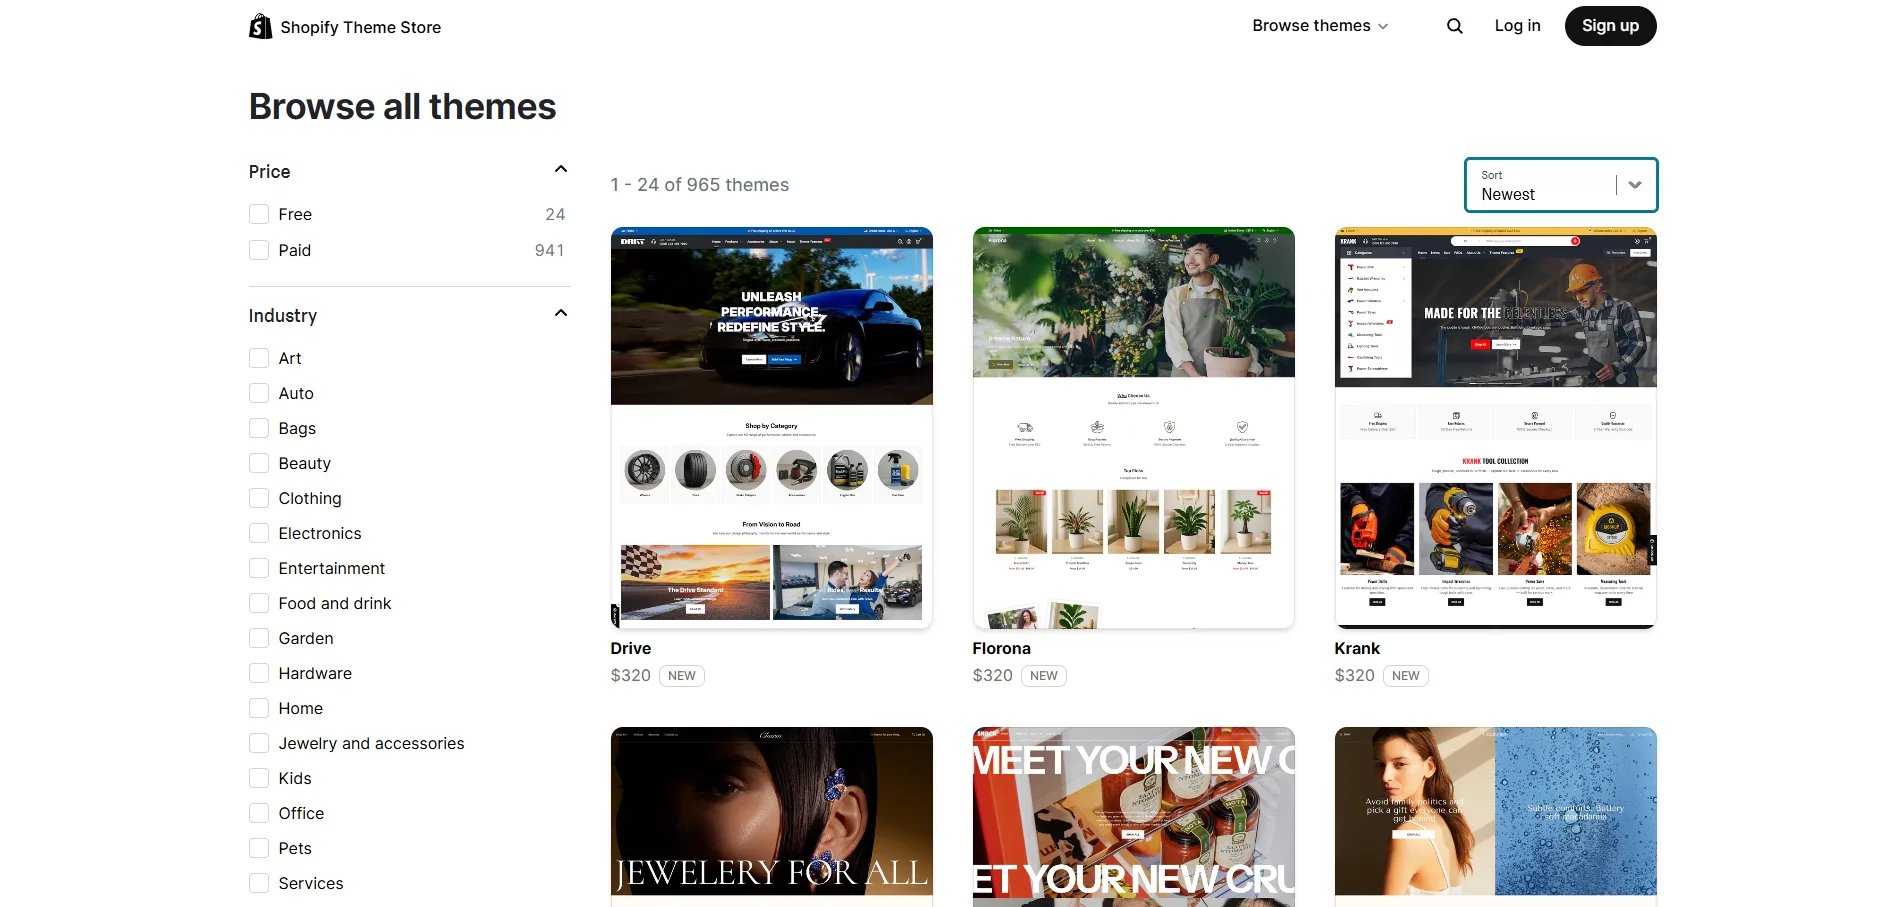This screenshot has width=1902, height=907.
Task: Click the Log in link
Action: point(1517,26)
